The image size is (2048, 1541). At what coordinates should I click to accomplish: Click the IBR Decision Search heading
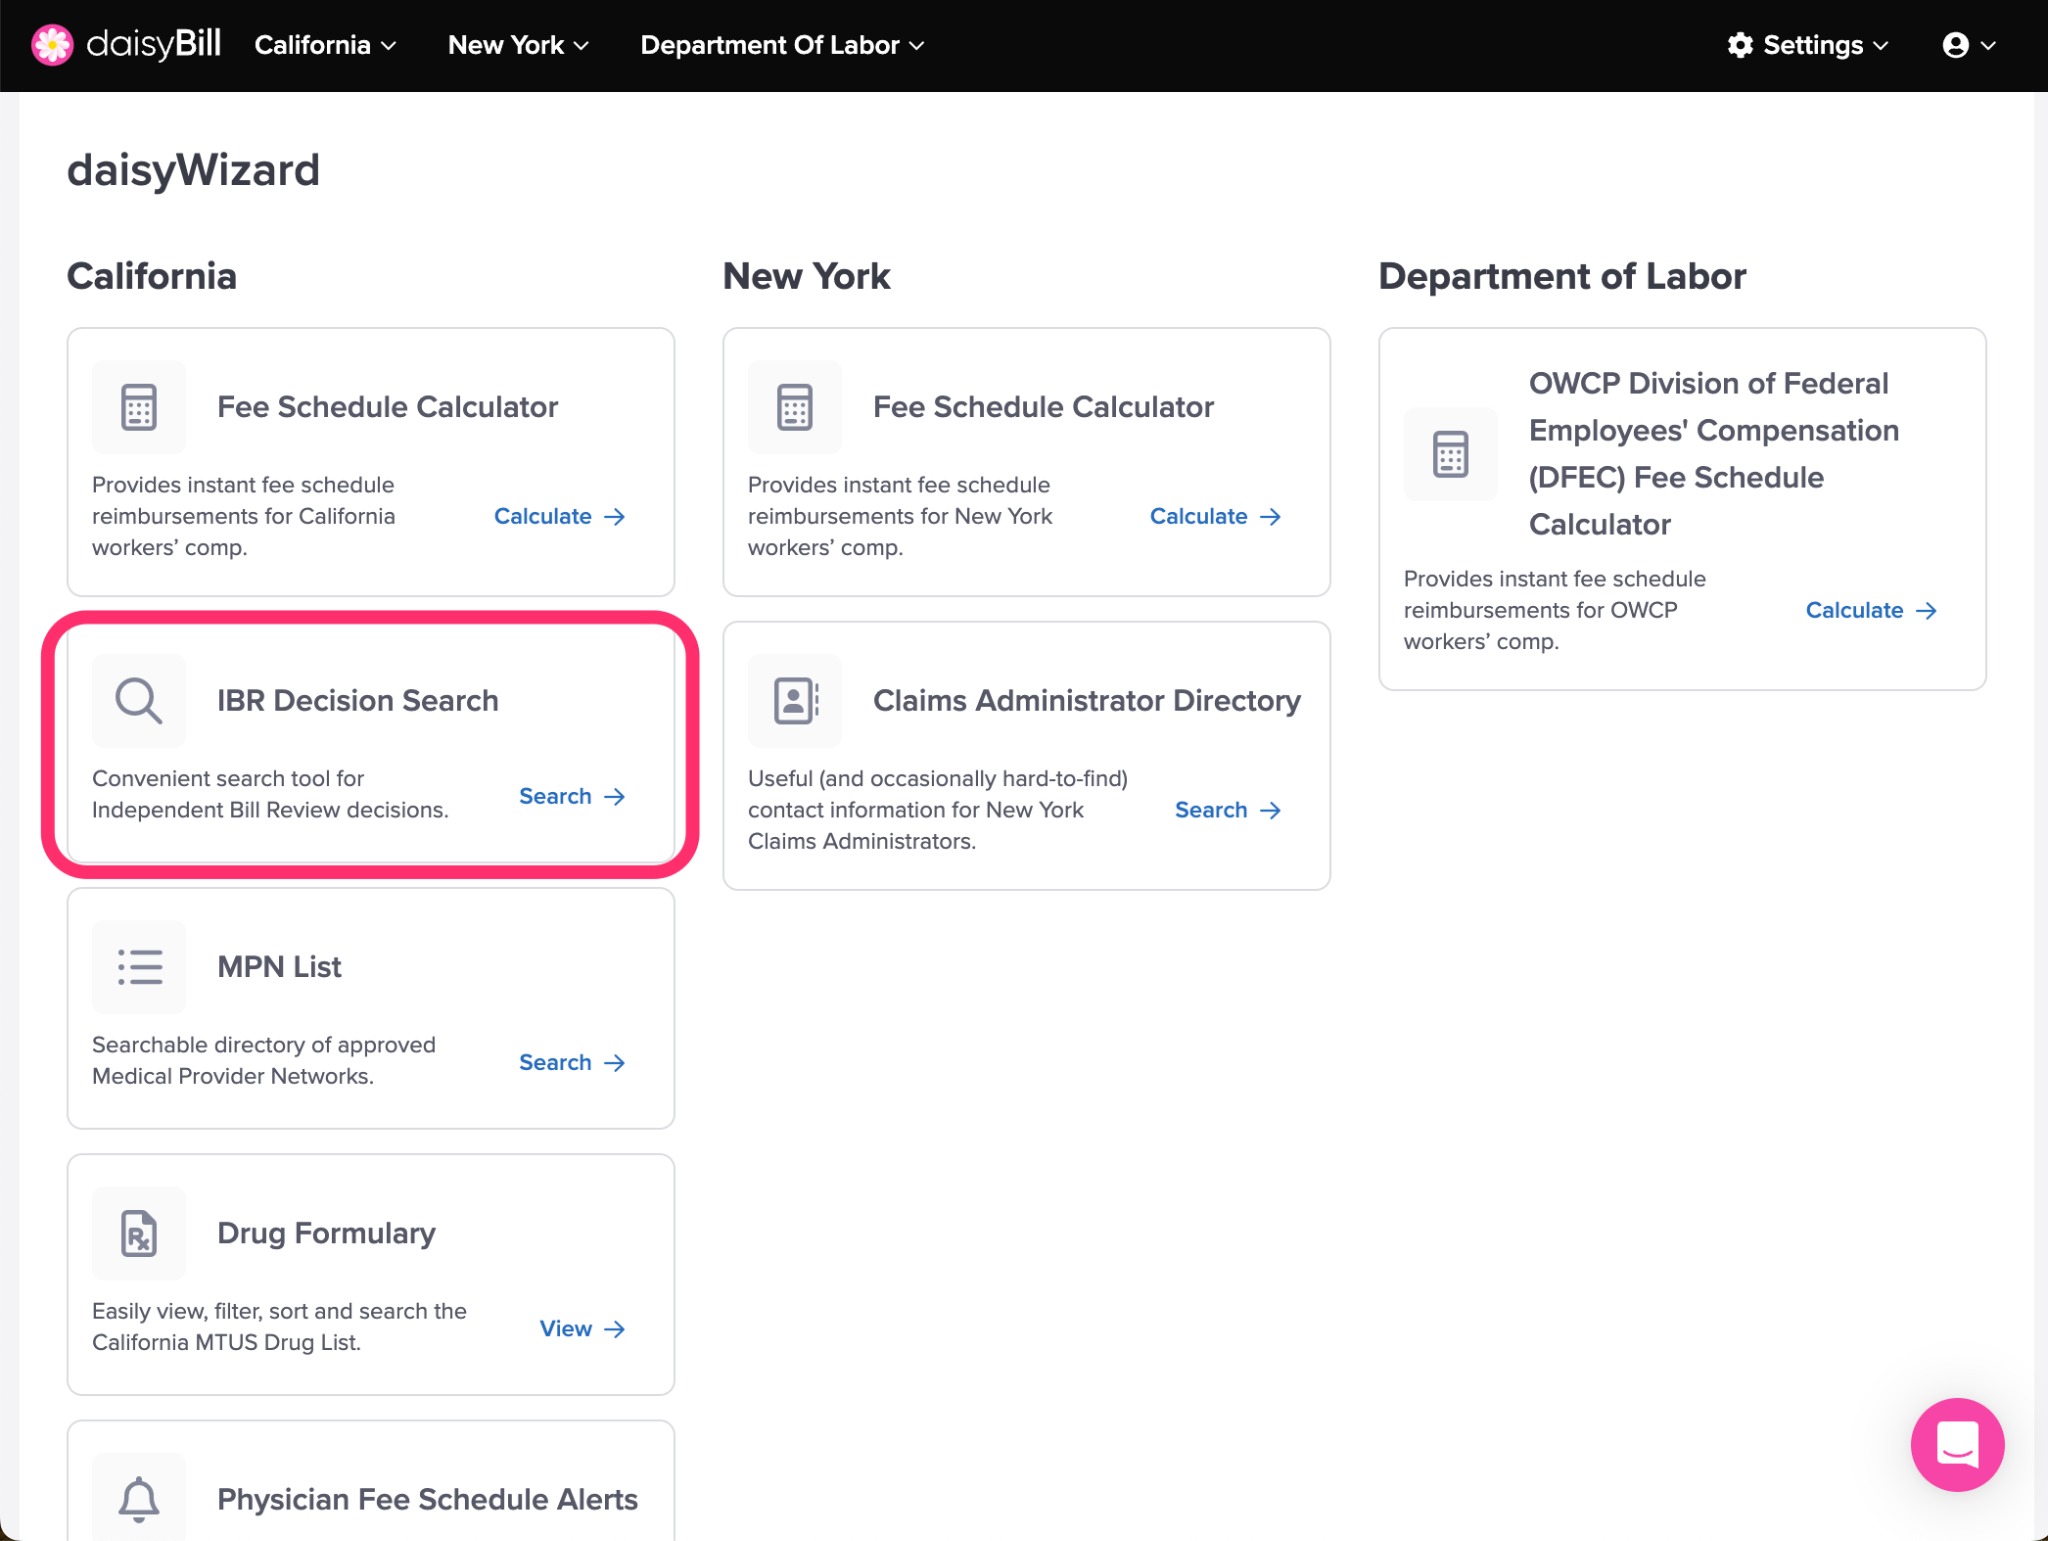358,700
